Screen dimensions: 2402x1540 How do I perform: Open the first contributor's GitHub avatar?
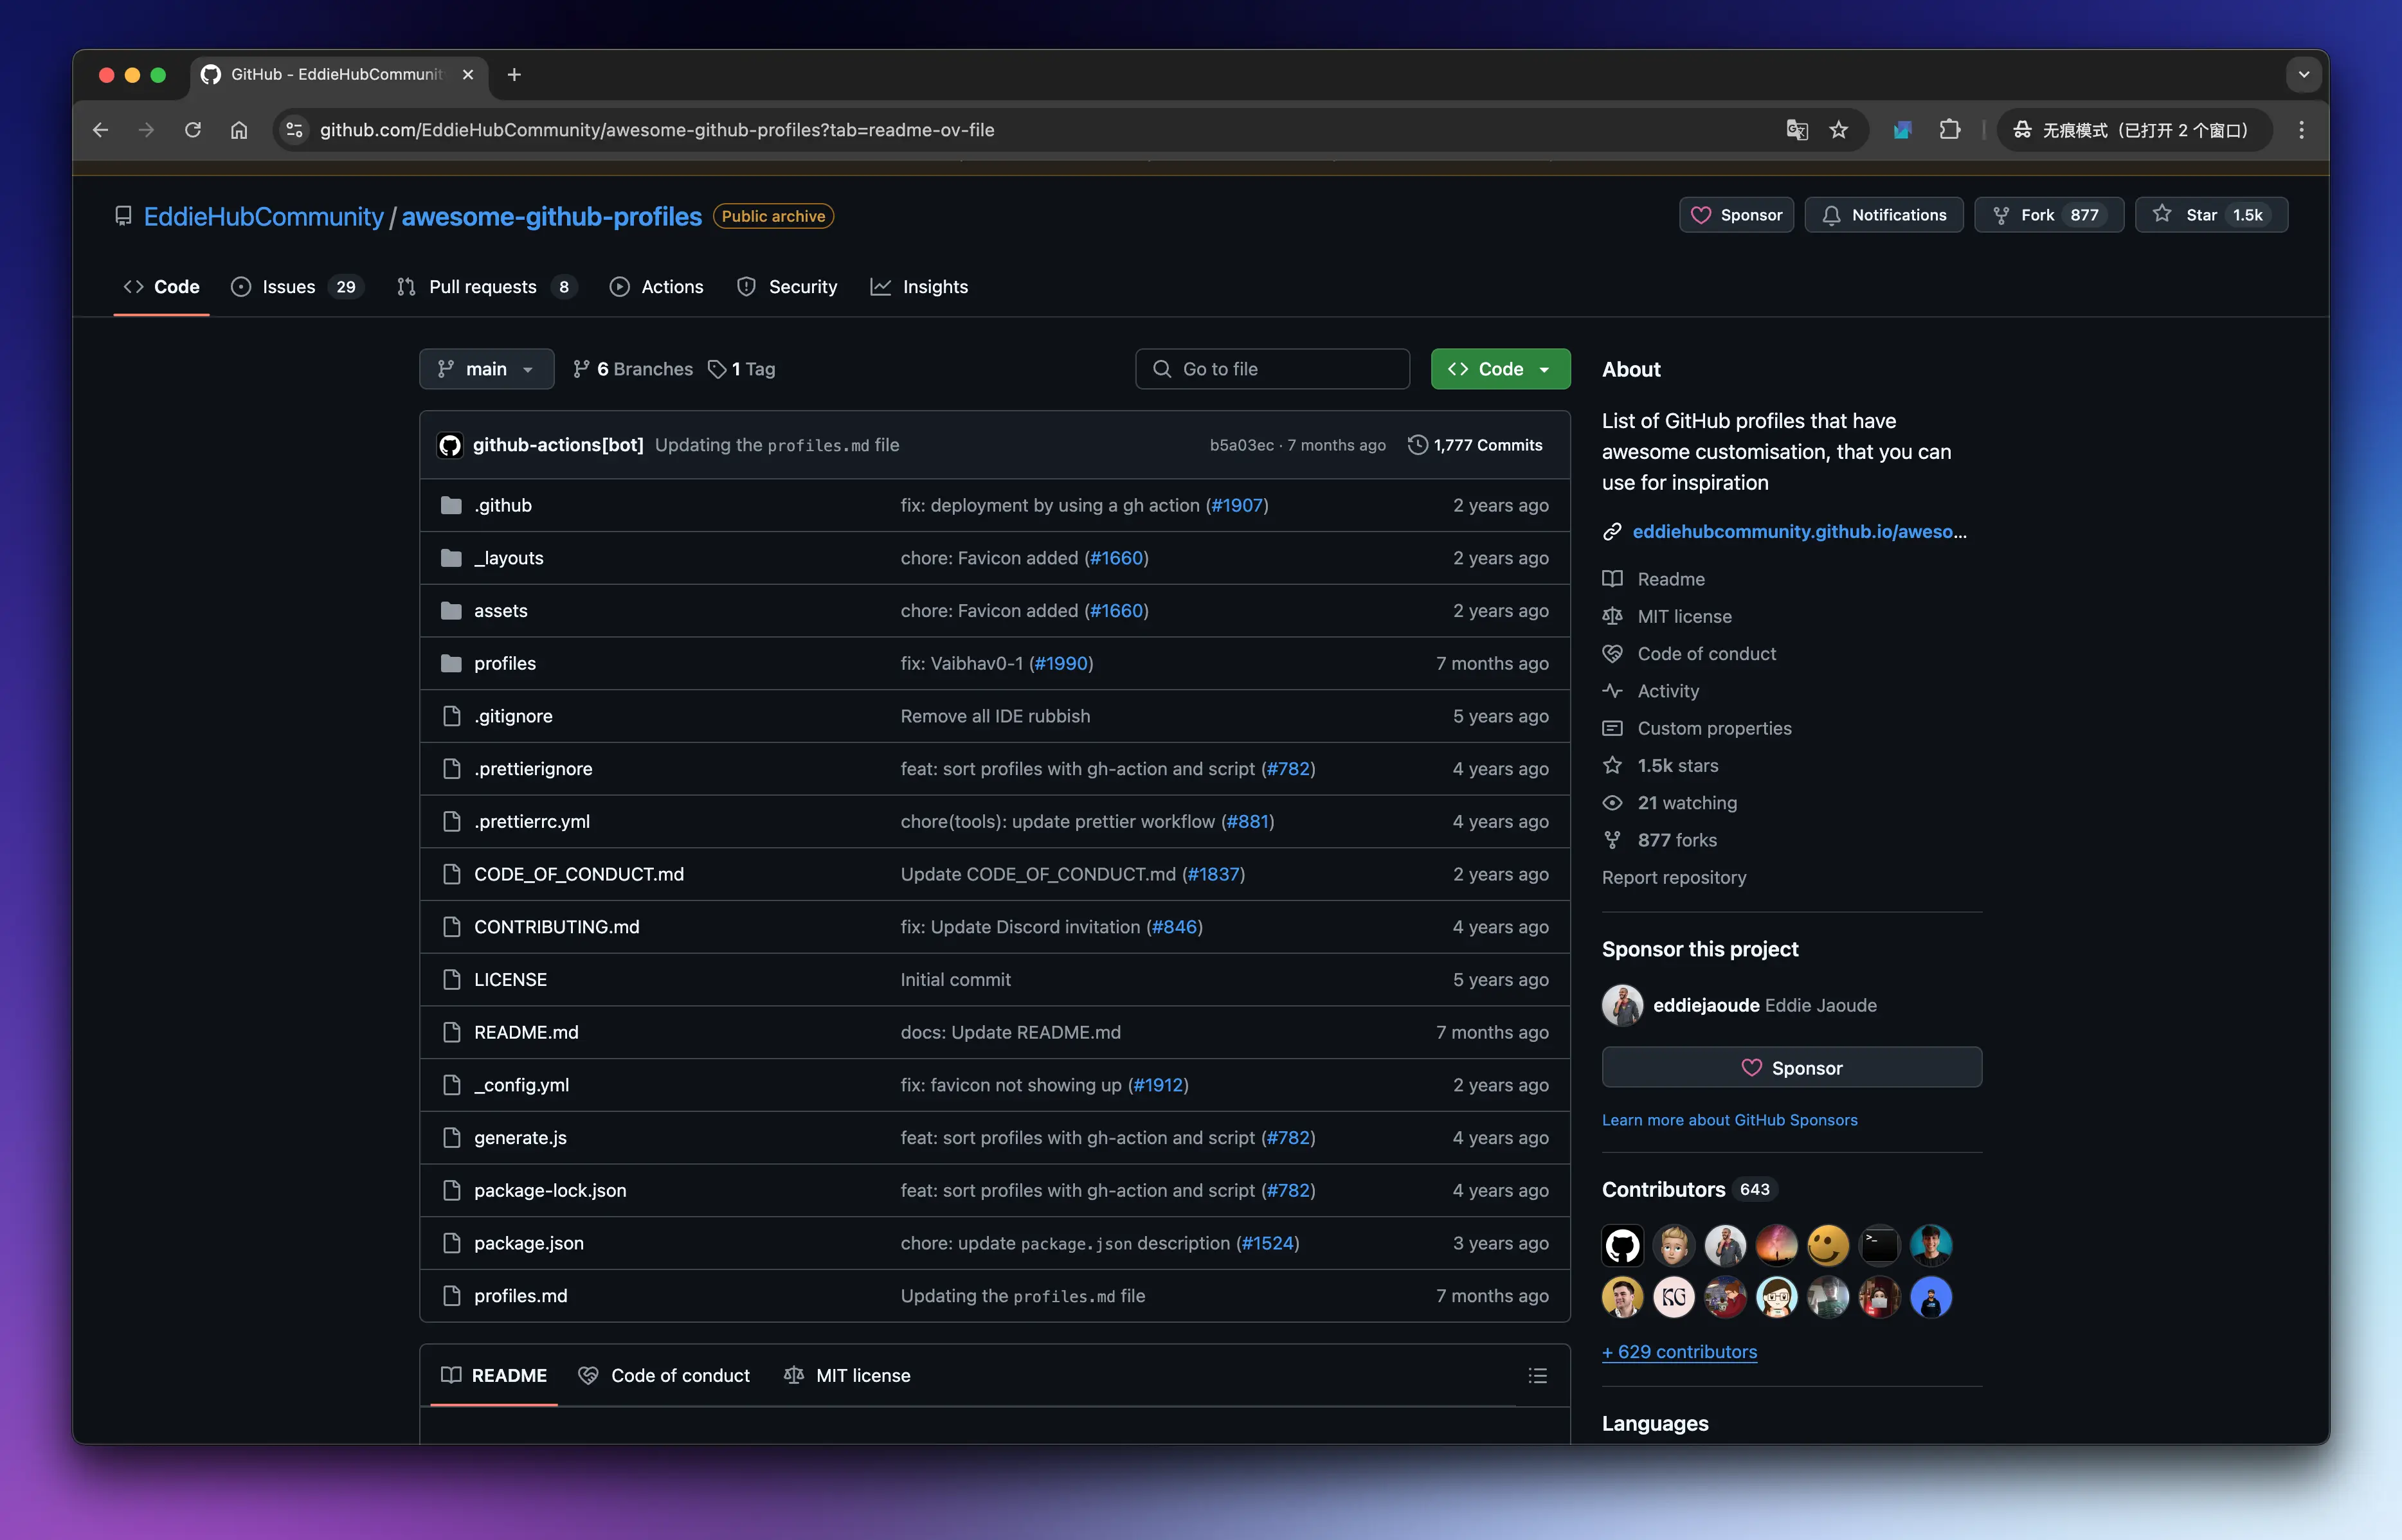(x=1622, y=1245)
